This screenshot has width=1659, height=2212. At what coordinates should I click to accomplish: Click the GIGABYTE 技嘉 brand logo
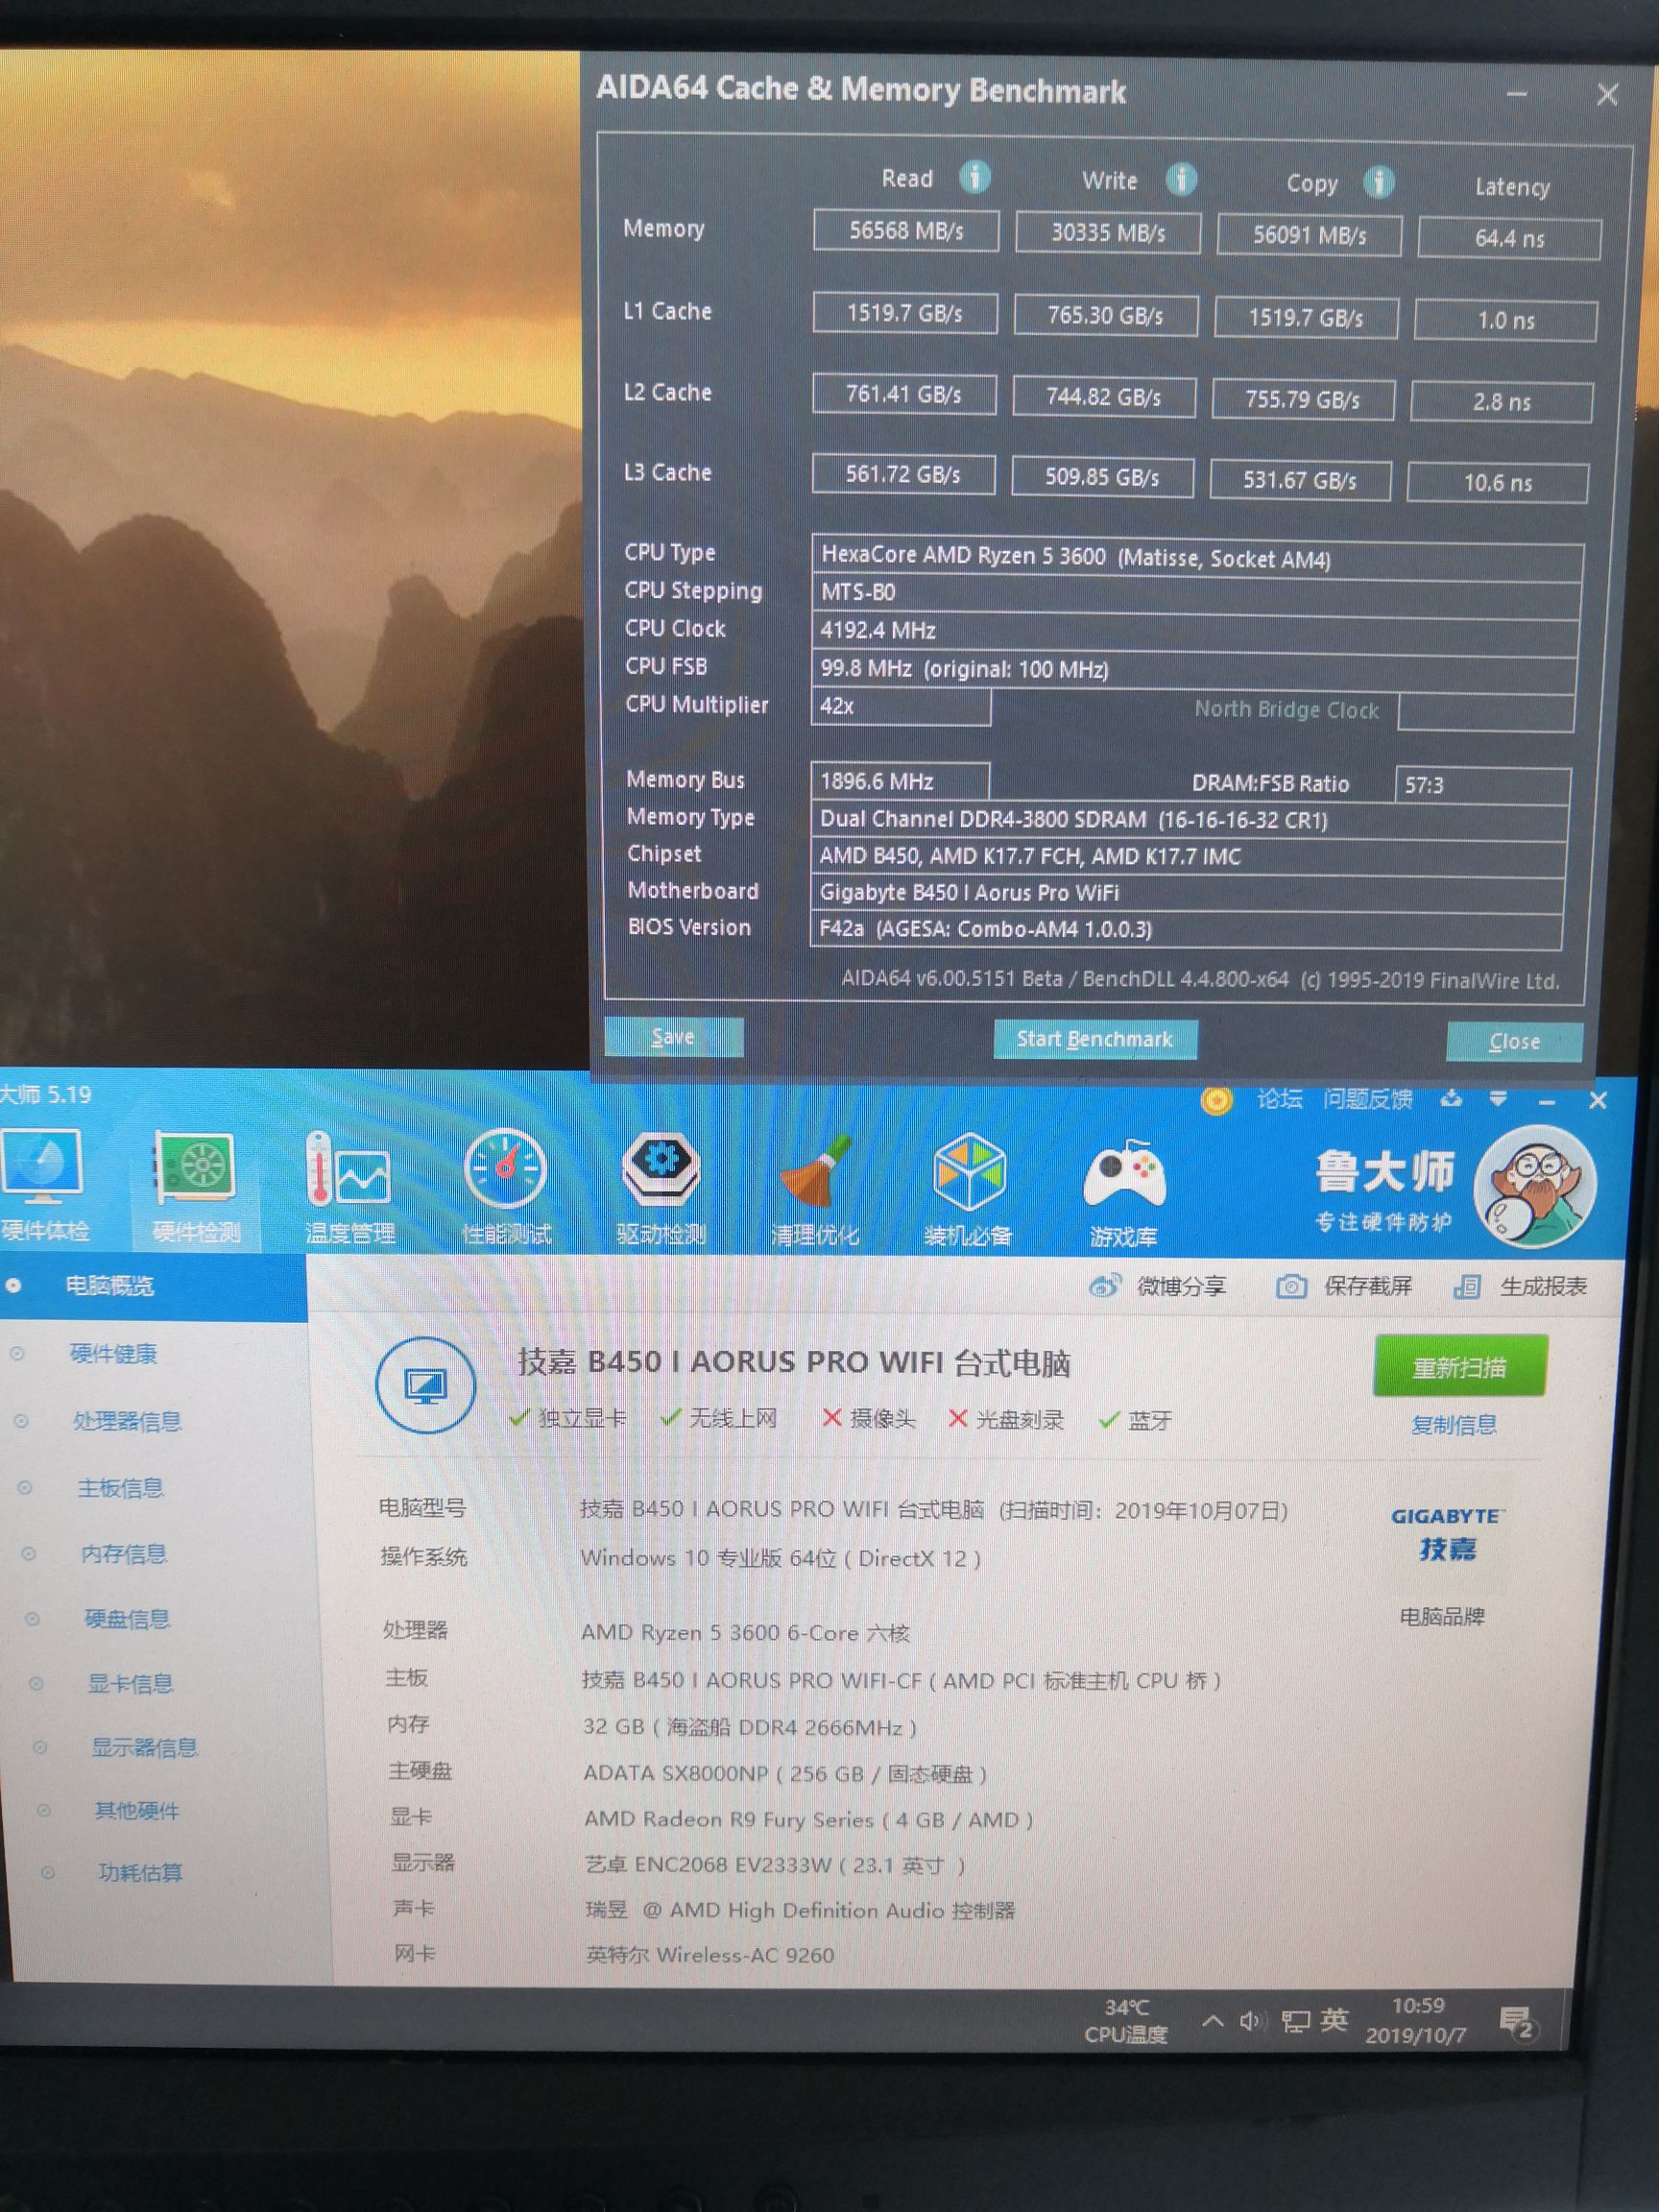[x=1447, y=1534]
